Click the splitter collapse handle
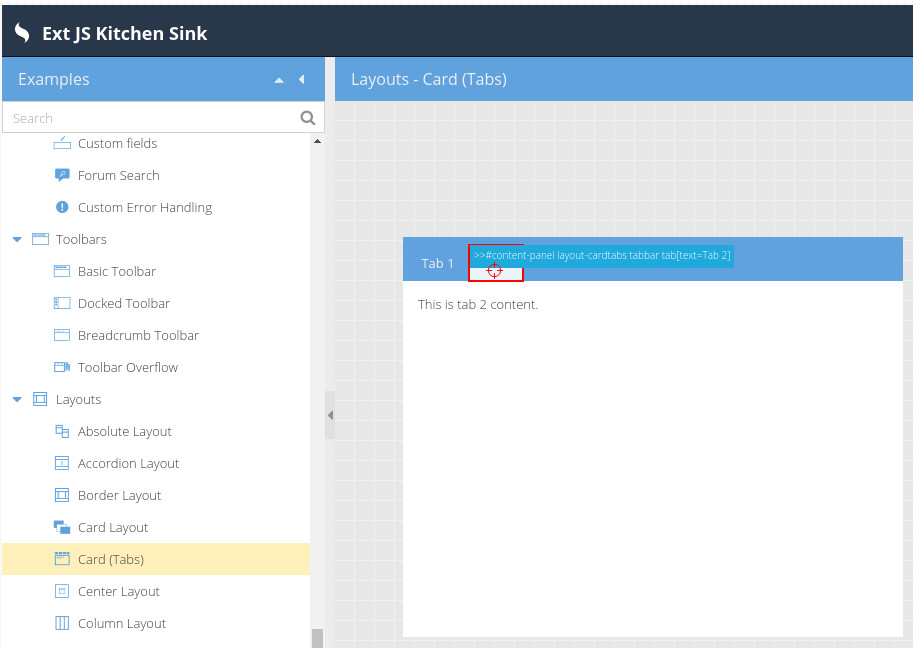Screen dimensions: 913x648 pyautogui.click(x=329, y=415)
